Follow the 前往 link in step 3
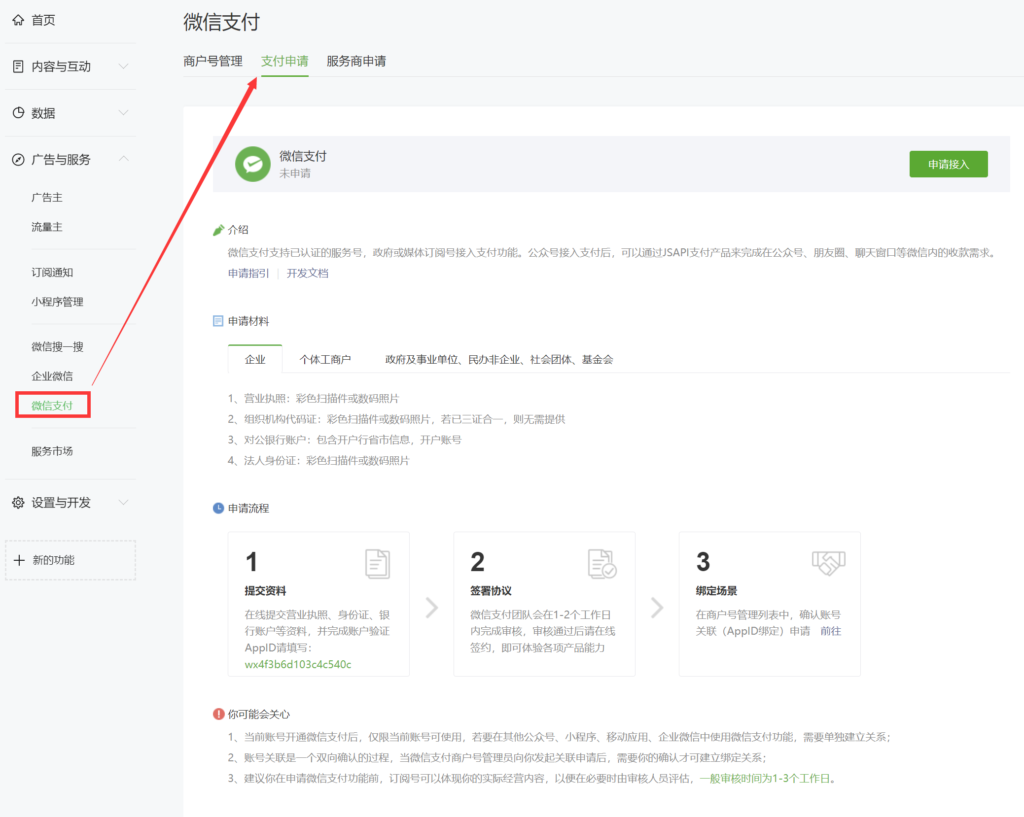The height and width of the screenshot is (817, 1024). pyautogui.click(x=831, y=631)
